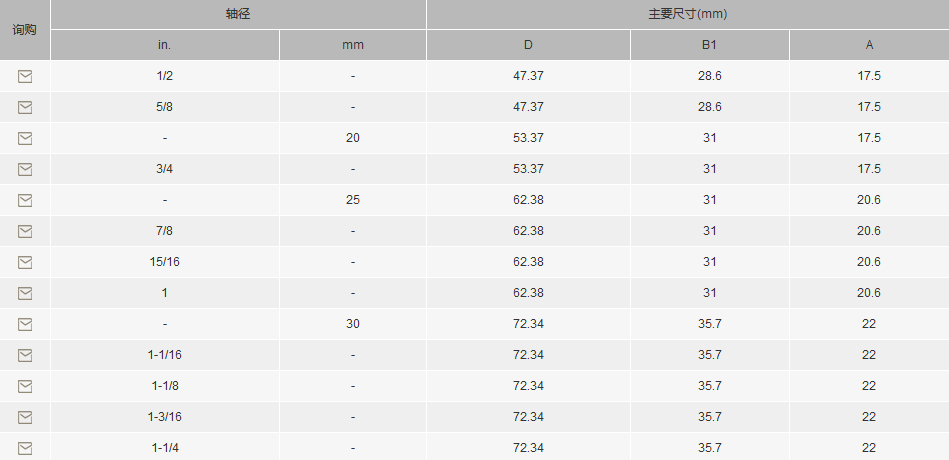949x460 pixels.
Task: Click inquiry envelope icon for 1/2 inch row
Action: pos(25,76)
